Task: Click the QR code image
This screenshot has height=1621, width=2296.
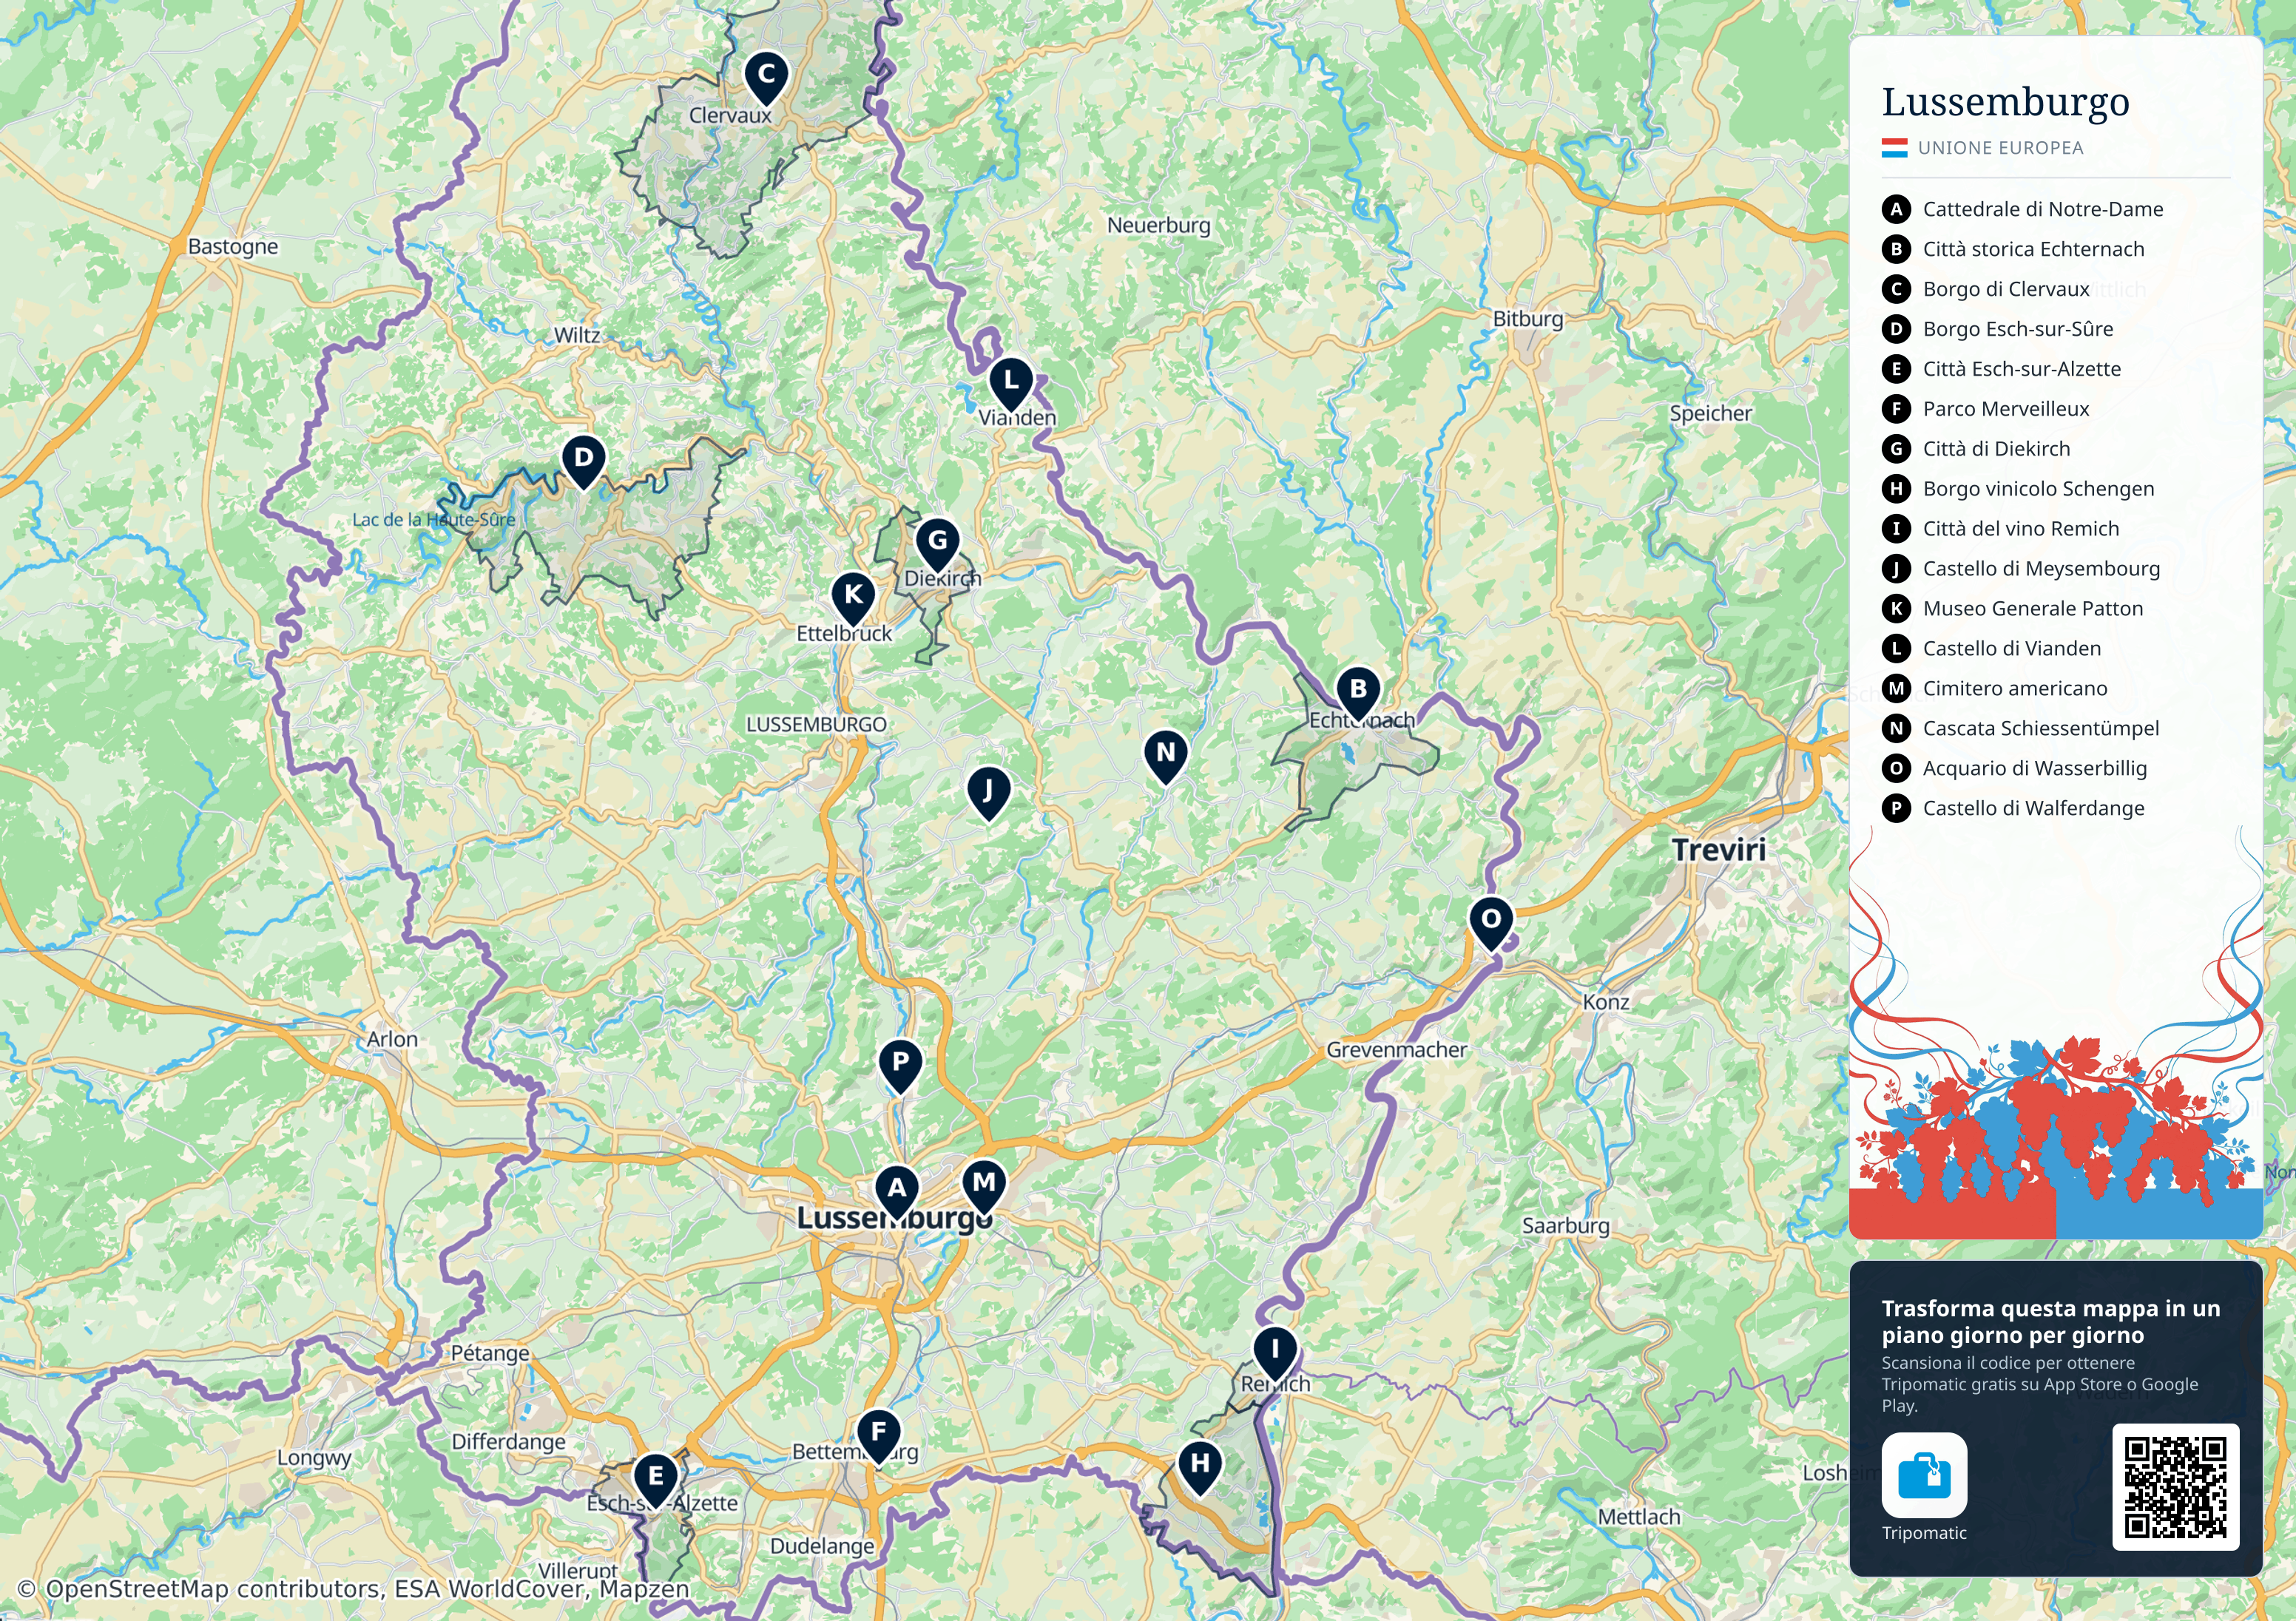Action: 2175,1487
